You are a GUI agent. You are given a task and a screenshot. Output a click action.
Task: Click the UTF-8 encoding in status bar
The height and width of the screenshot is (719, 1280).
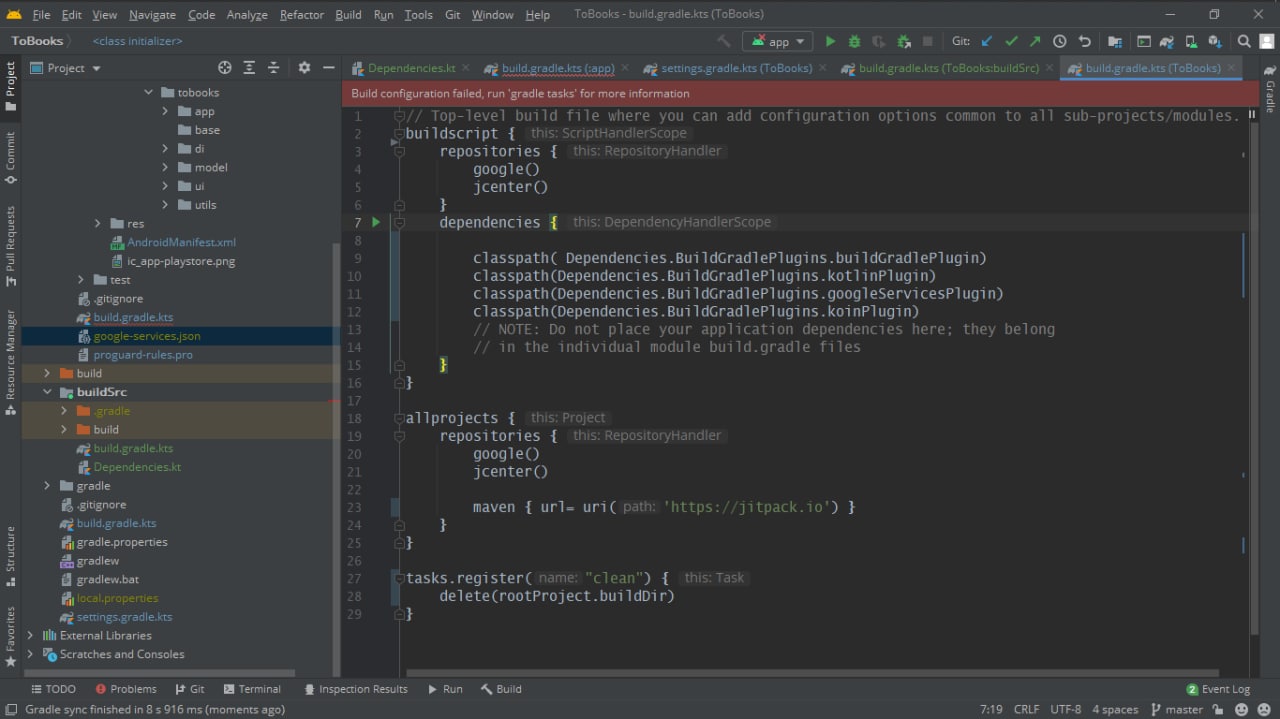(1065, 709)
